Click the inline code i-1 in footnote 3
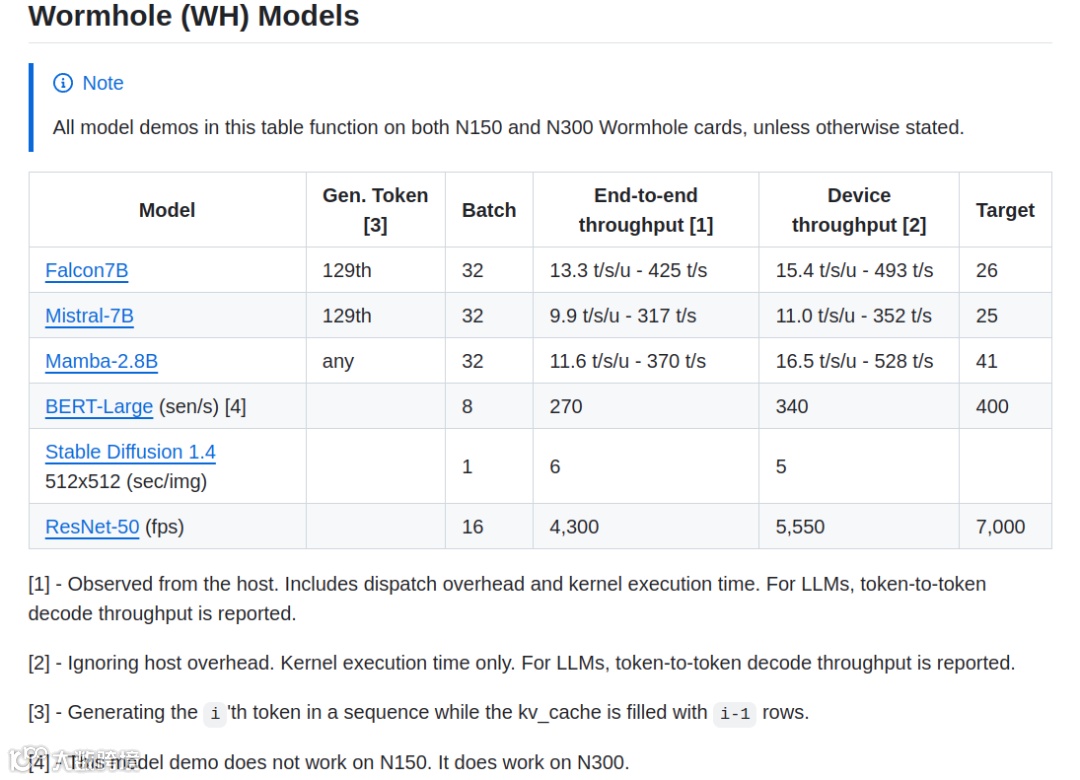 click(735, 713)
